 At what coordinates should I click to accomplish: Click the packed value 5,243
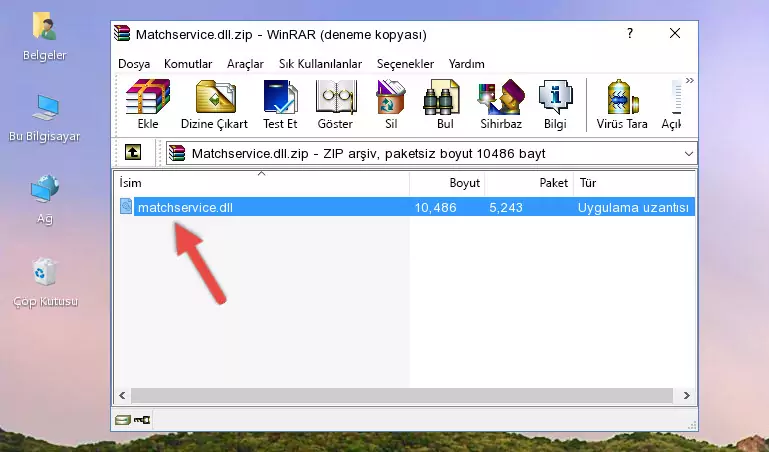[506, 207]
